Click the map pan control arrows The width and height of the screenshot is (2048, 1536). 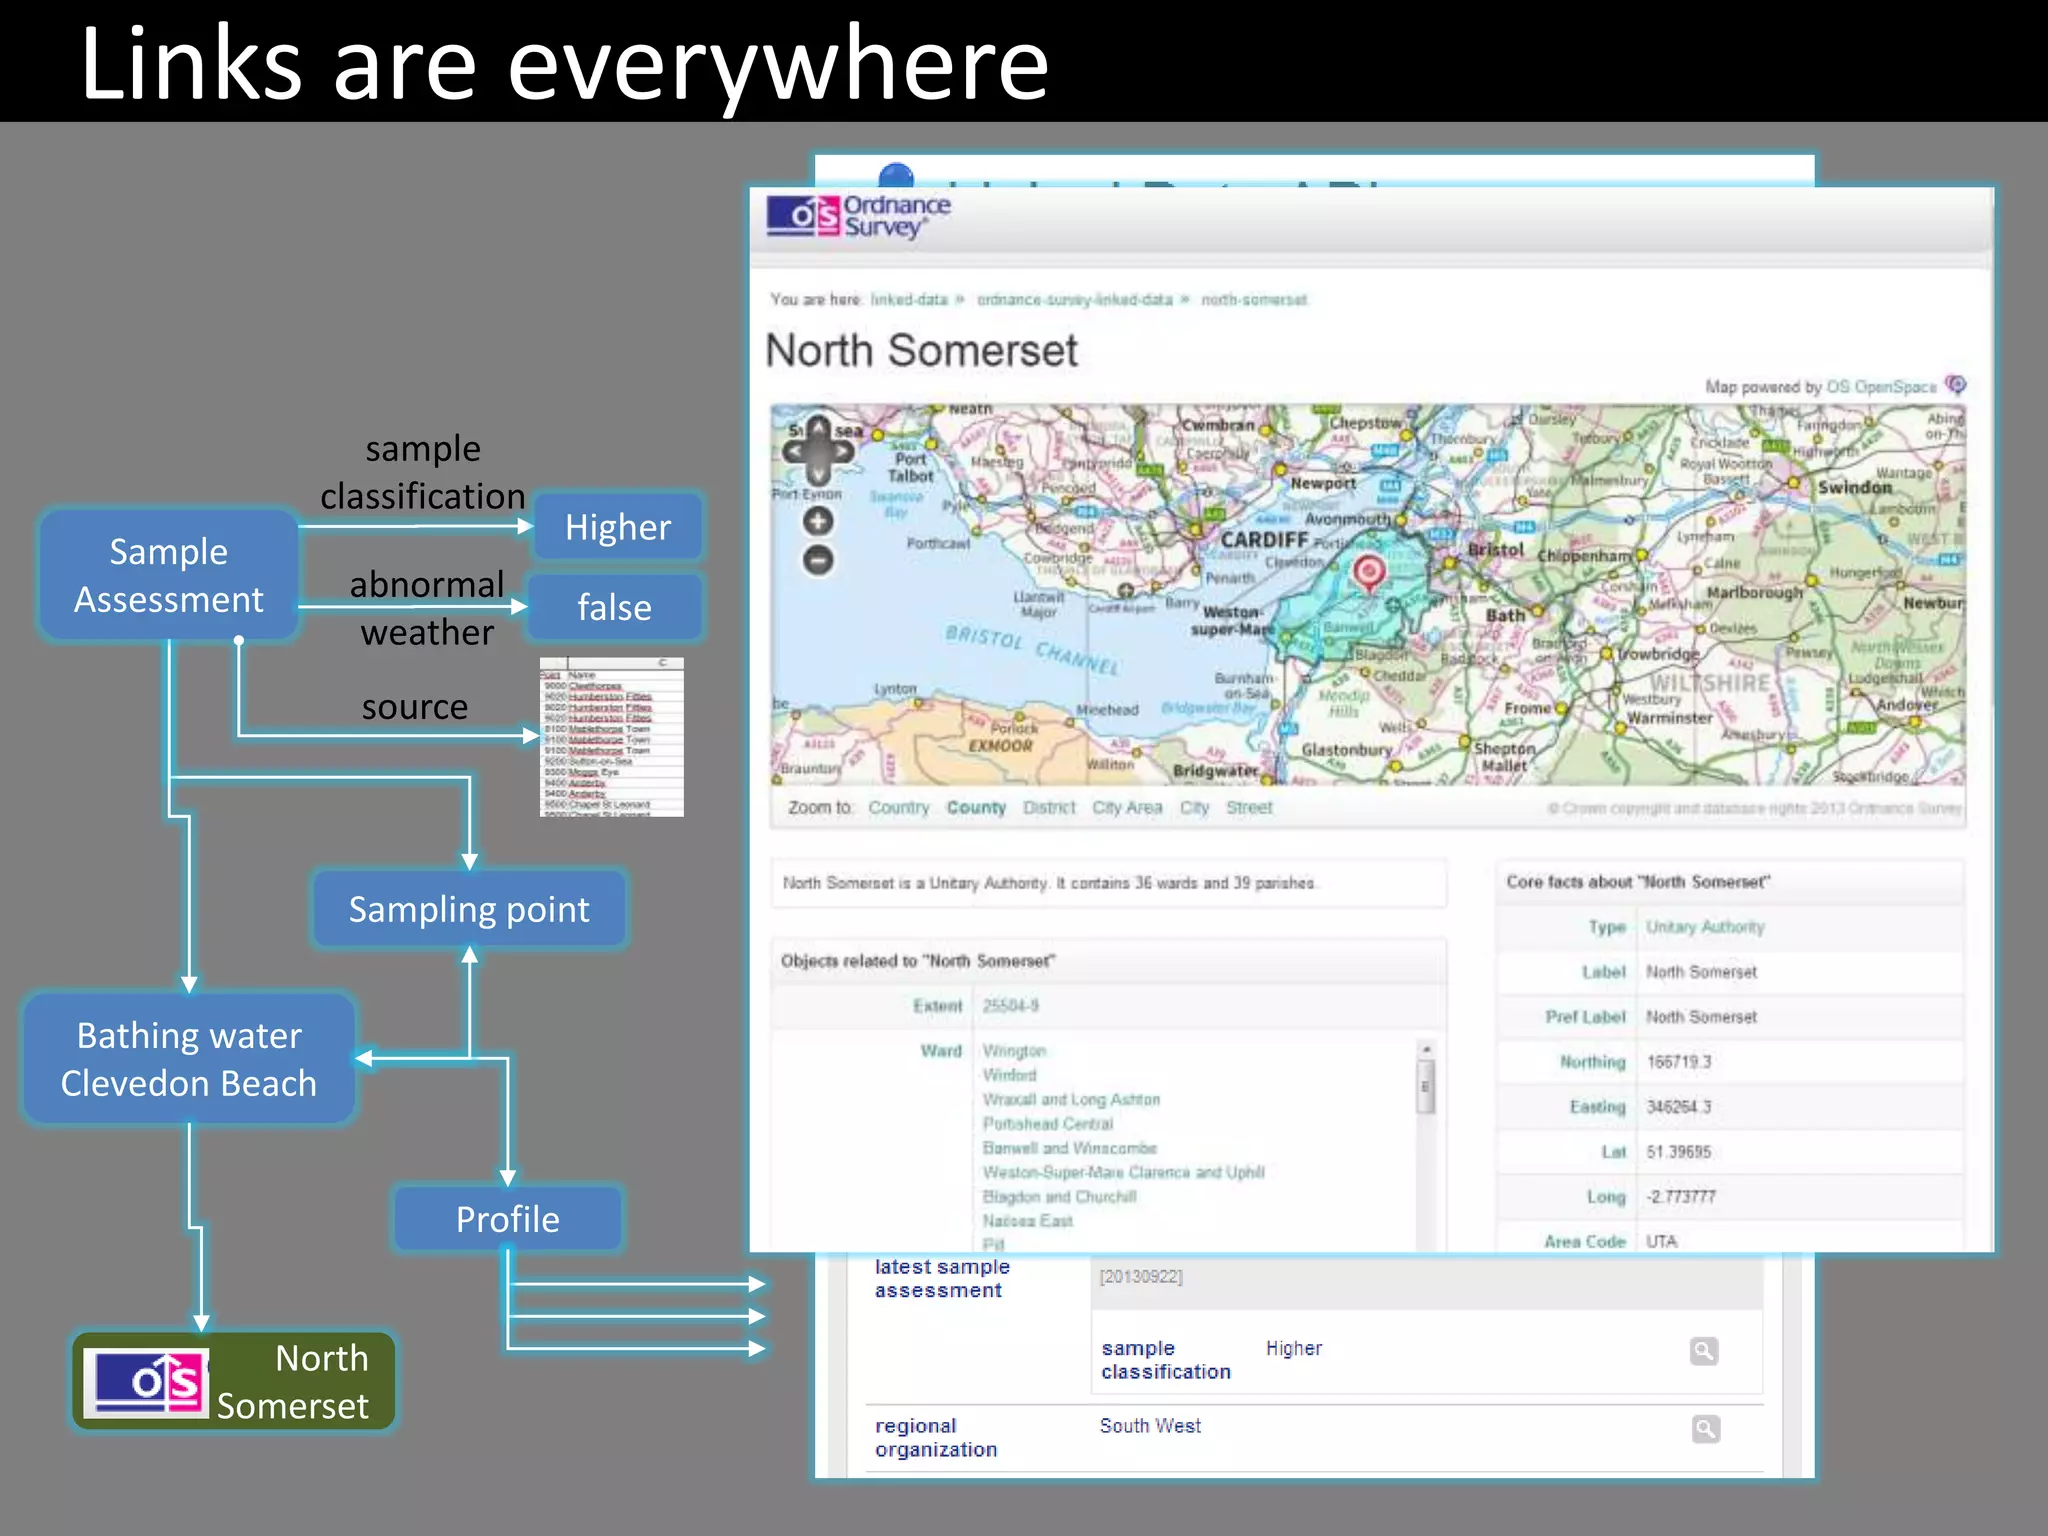click(818, 451)
